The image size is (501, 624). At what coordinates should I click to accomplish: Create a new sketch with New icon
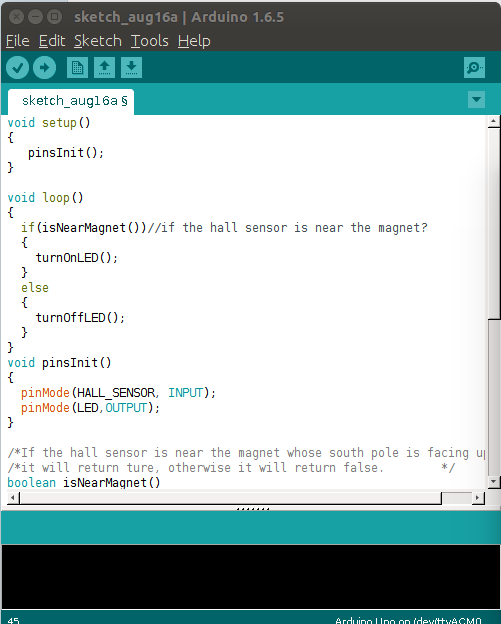(x=77, y=68)
